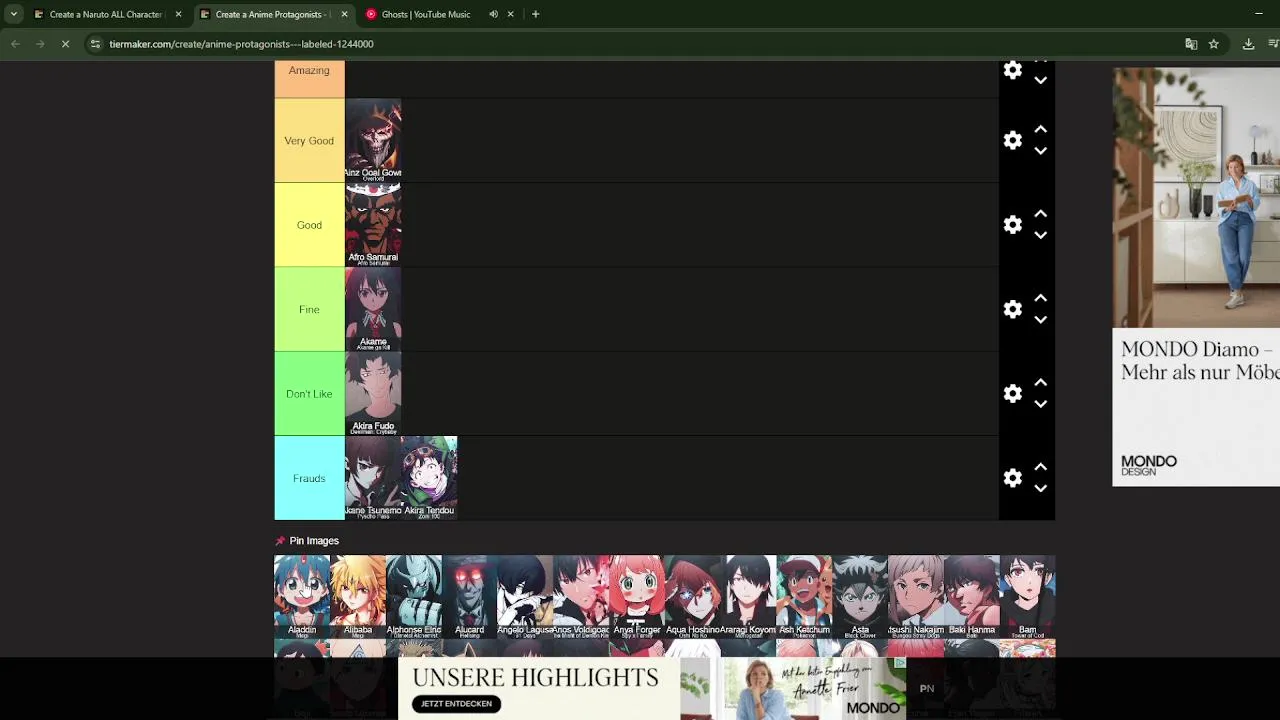This screenshot has height=720, width=1280.
Task: Move Good tier up with arrow
Action: [x=1040, y=213]
